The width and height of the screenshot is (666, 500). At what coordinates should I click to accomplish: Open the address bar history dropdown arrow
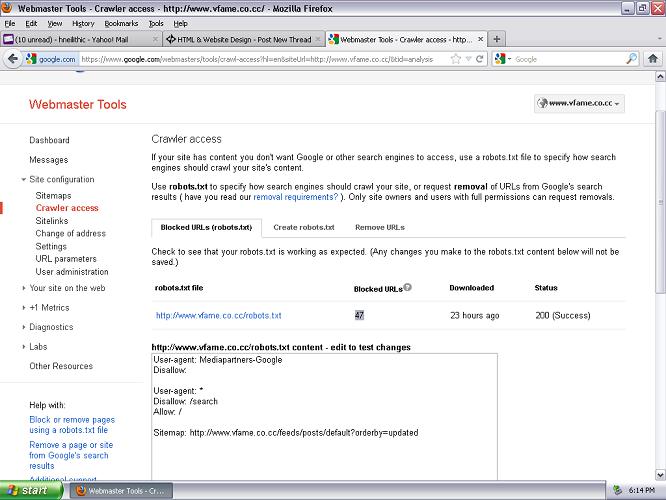[468, 59]
